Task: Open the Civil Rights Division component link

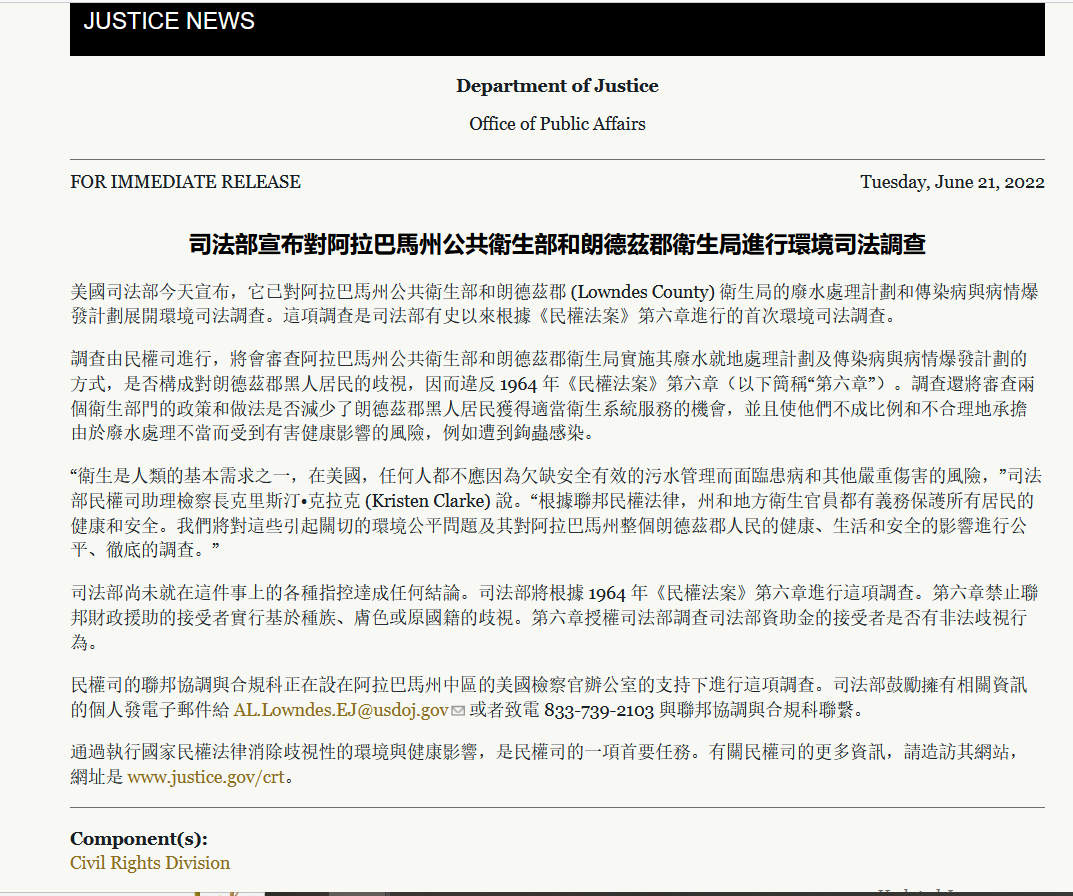Action: tap(150, 863)
